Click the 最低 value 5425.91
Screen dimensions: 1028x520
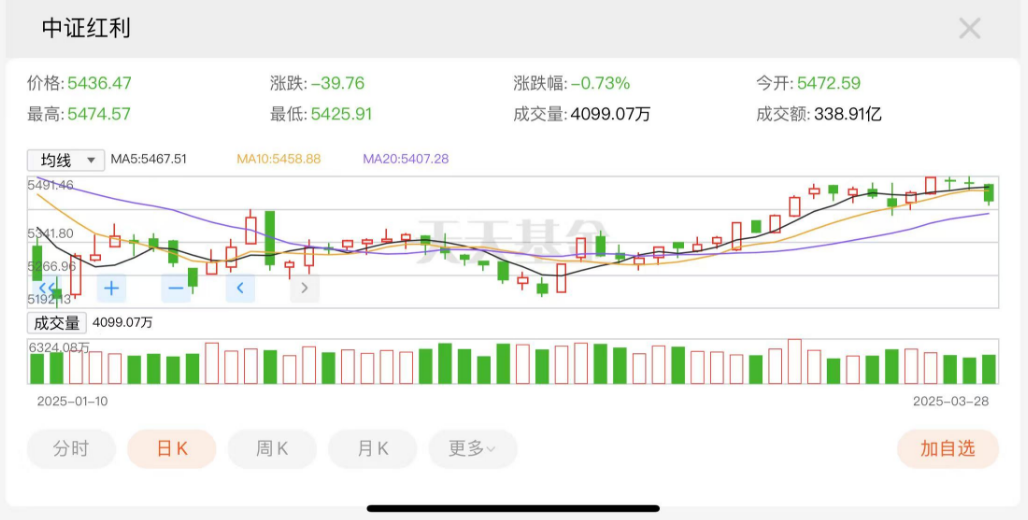click(x=341, y=114)
